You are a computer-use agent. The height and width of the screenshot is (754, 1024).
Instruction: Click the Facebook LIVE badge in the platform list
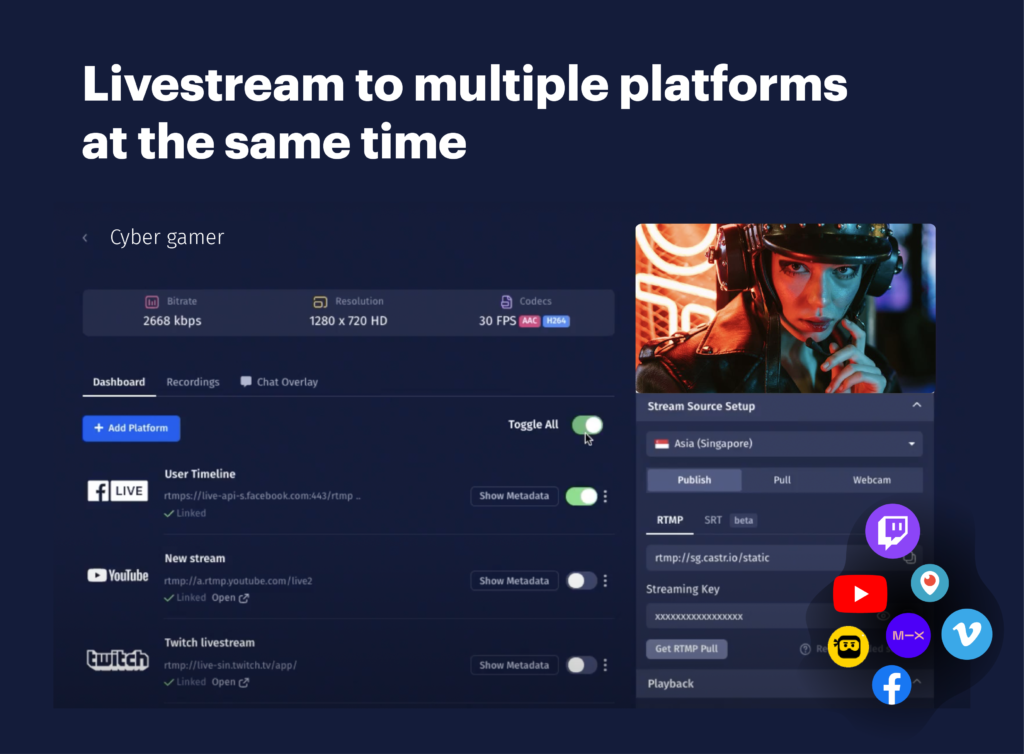click(x=117, y=490)
